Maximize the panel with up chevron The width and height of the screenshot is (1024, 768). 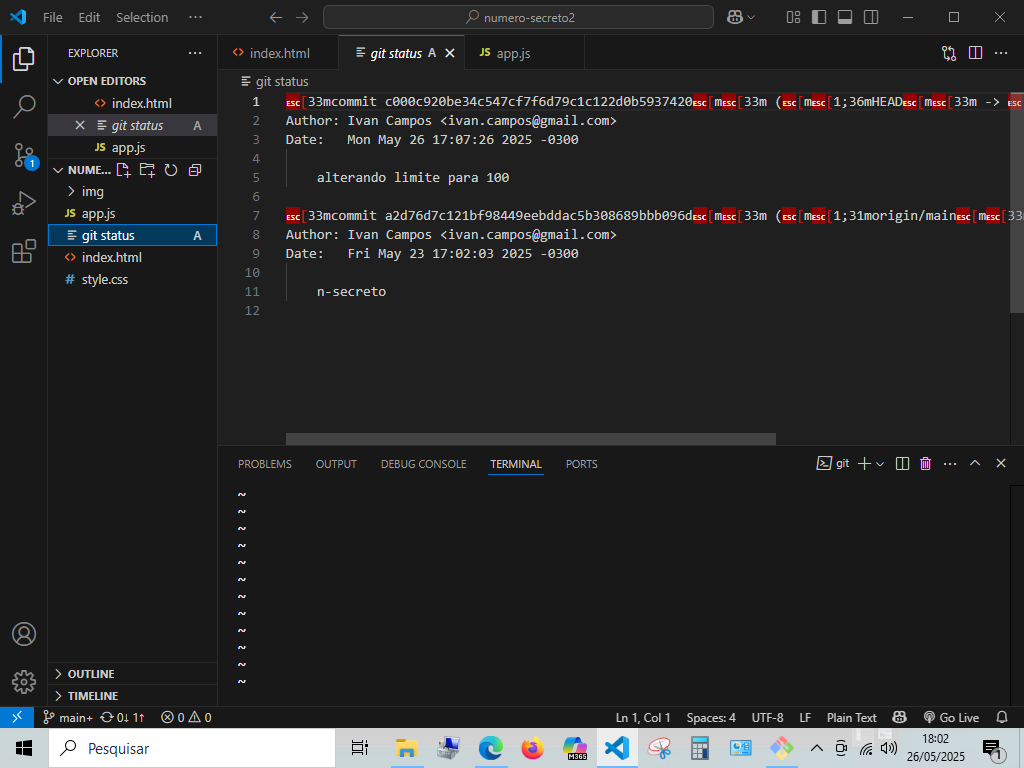pyautogui.click(x=975, y=463)
